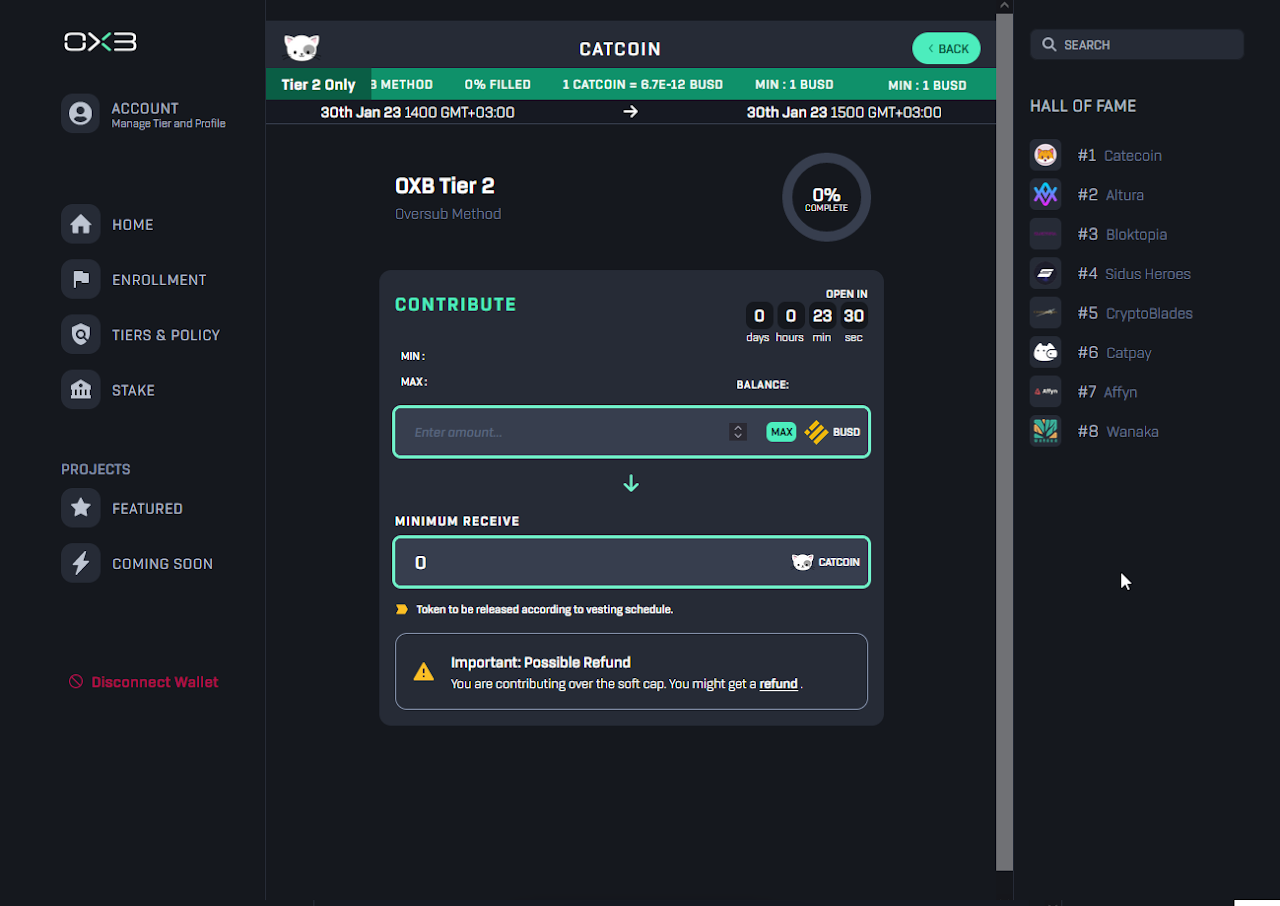Click the page vertical scrollbar
This screenshot has width=1280, height=906.
tap(1005, 440)
